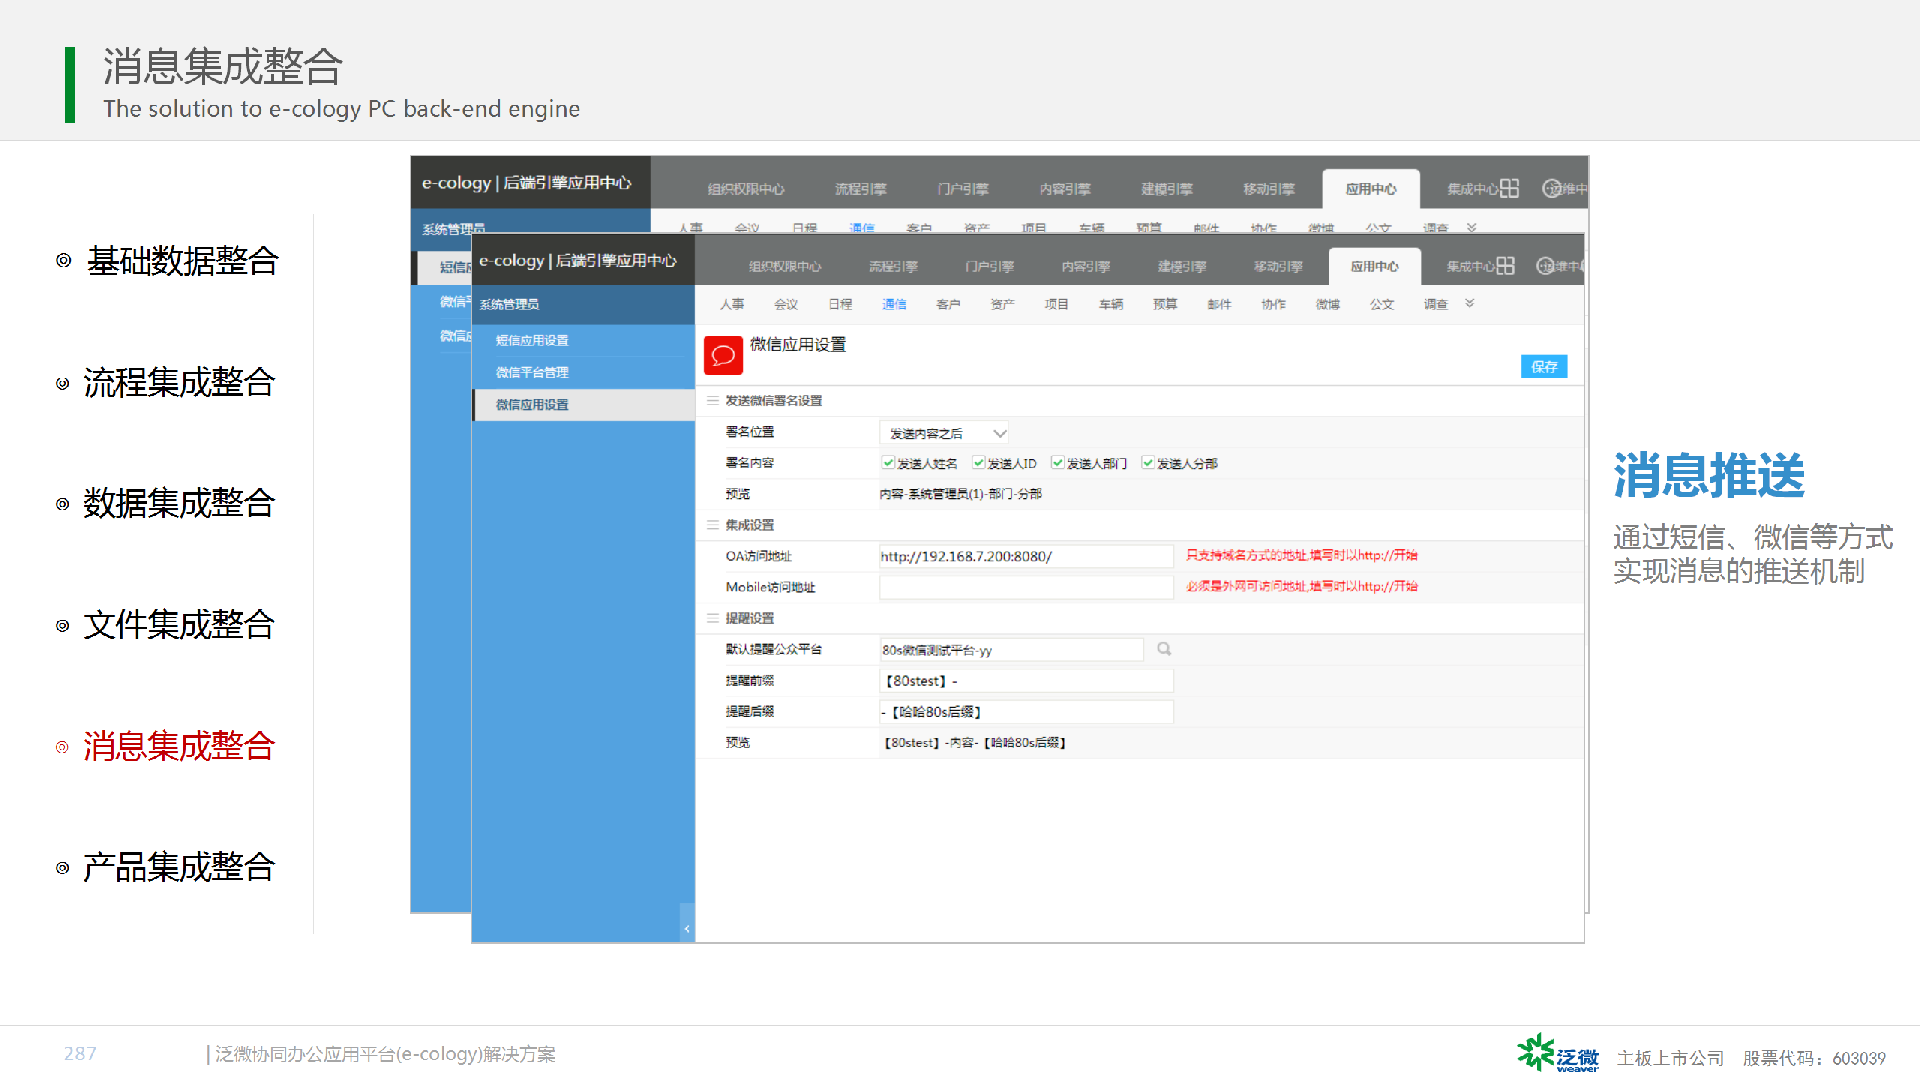Click the grid icon next to 集成中心 in back window
Viewport: 1920px width, 1080px height.
tap(1509, 188)
